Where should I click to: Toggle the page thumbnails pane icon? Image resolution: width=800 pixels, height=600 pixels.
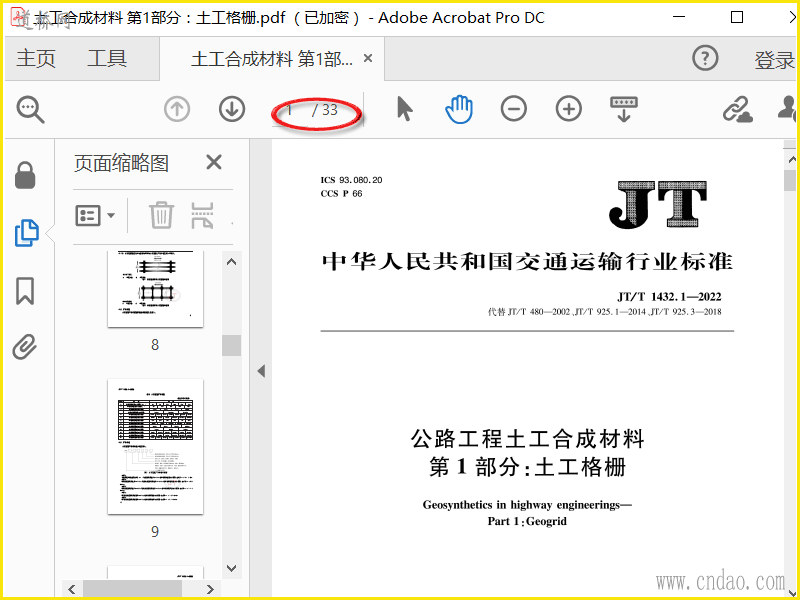tap(26, 233)
